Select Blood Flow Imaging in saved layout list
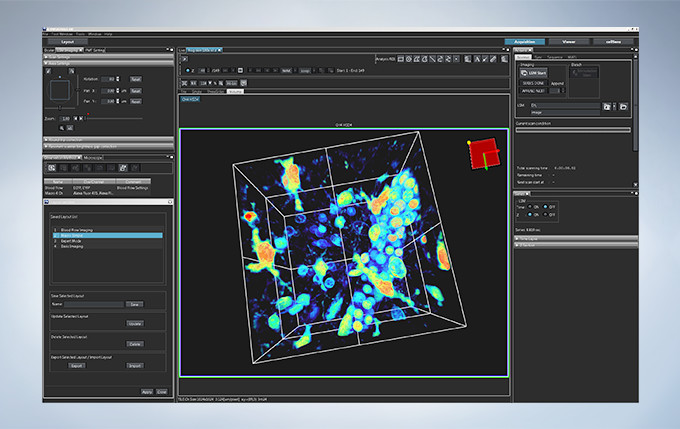 point(77,229)
